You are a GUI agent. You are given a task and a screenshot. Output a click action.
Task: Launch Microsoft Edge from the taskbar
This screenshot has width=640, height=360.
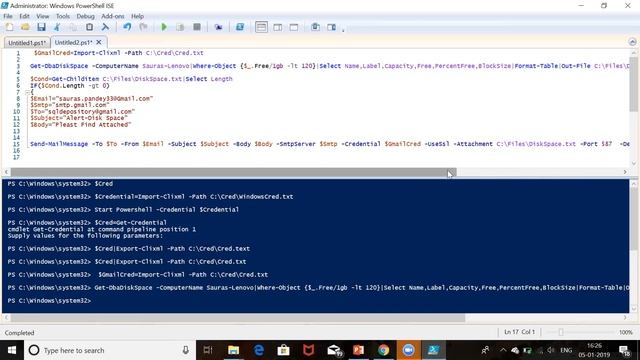pyautogui.click(x=259, y=350)
